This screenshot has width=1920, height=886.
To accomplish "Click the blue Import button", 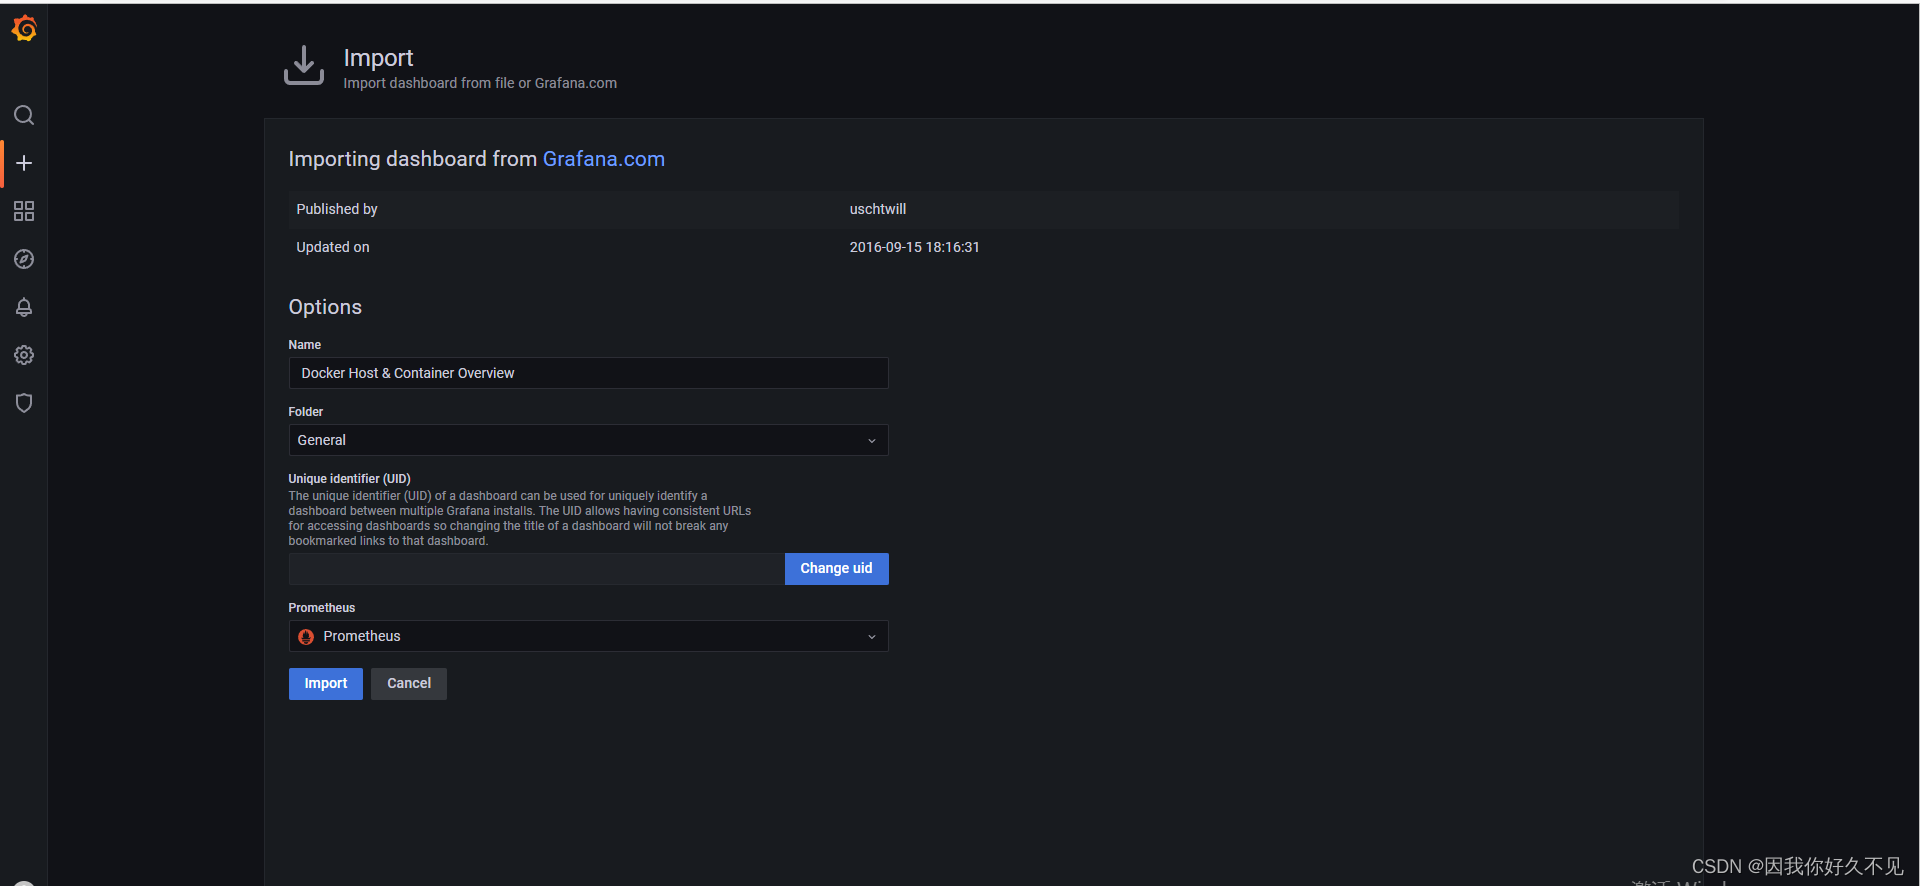I will [x=326, y=684].
